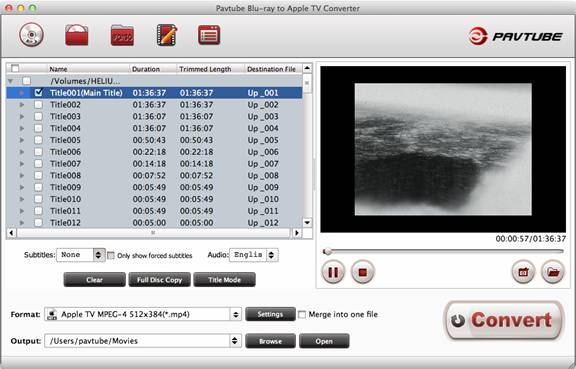Image resolution: width=576 pixels, height=369 pixels.
Task: Check the Title008 checkbox
Action: coord(38,175)
